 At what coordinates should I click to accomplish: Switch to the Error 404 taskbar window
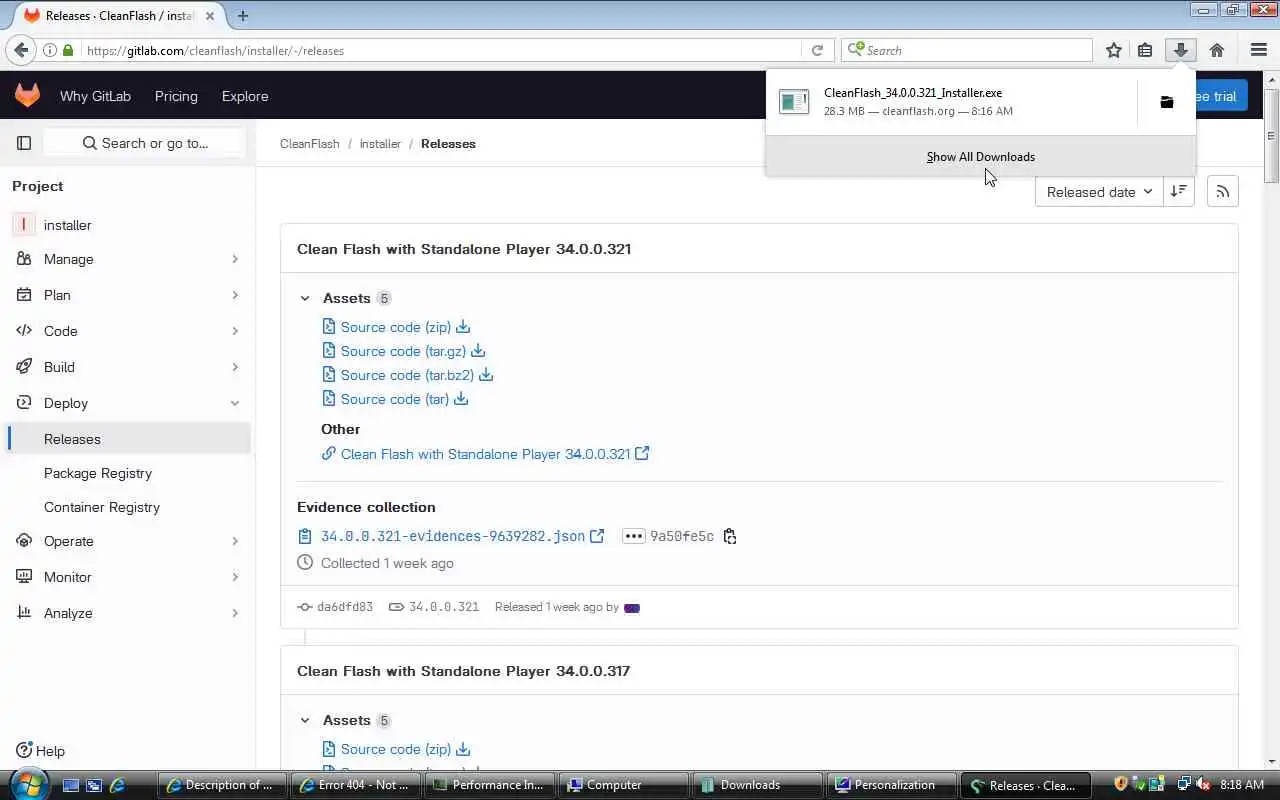click(x=355, y=785)
